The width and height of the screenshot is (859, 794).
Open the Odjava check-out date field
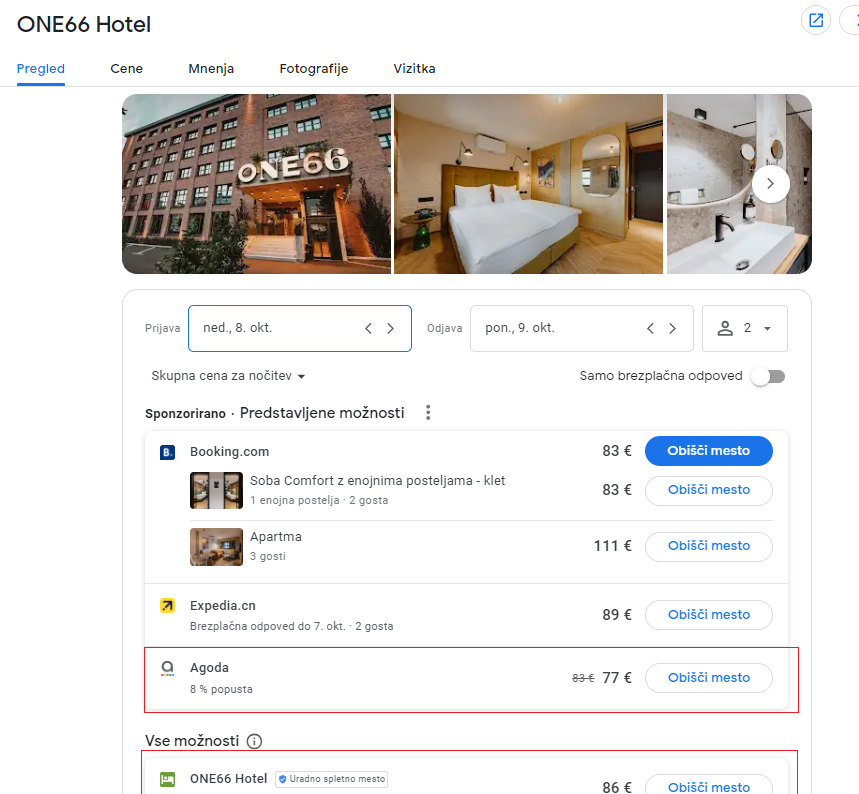coord(582,328)
